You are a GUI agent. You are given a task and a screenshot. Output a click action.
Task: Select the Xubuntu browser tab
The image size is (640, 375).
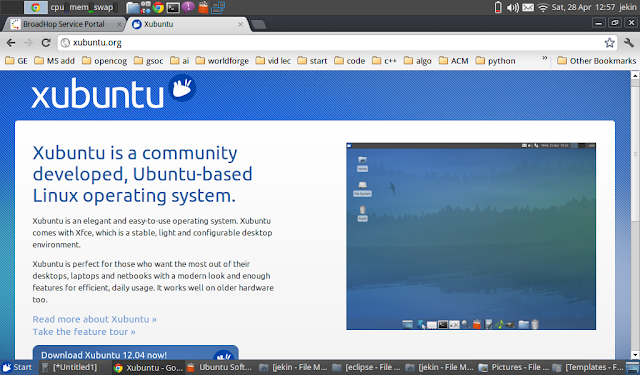point(188,24)
